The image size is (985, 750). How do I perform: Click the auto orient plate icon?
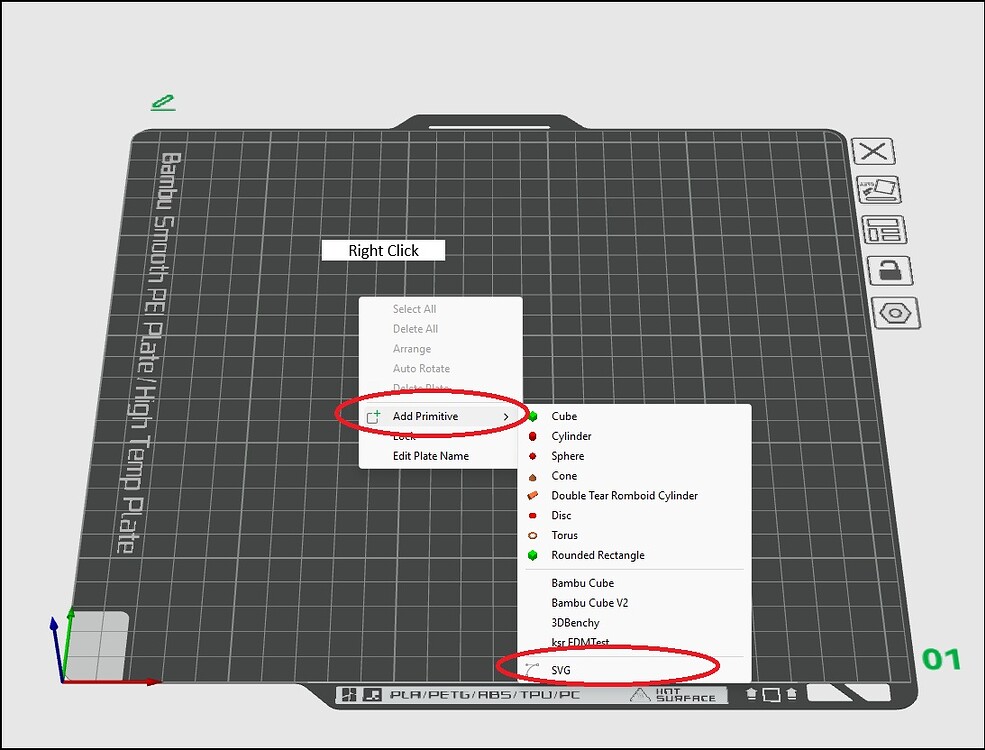click(879, 190)
